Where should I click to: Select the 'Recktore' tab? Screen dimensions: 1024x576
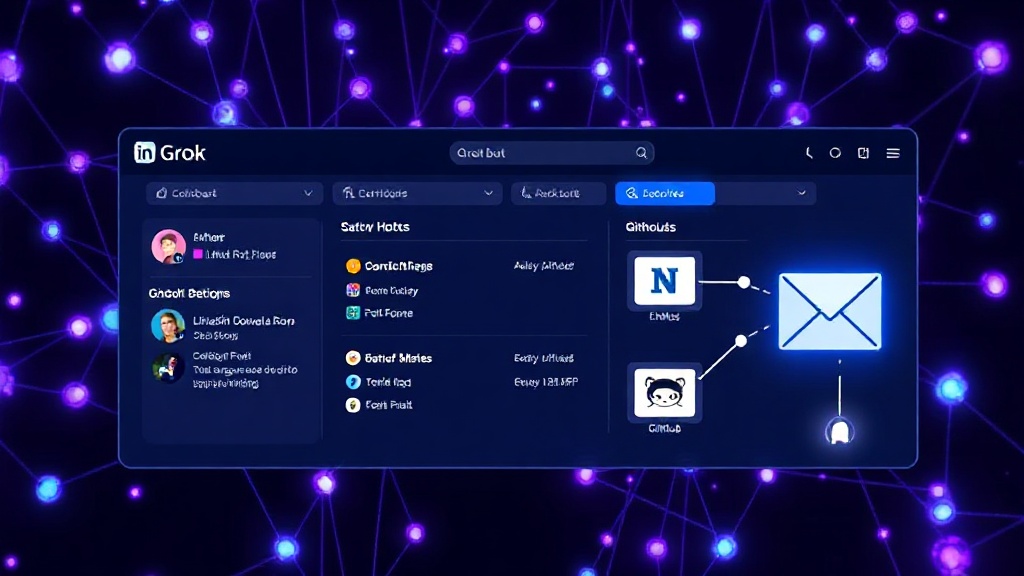pos(558,193)
